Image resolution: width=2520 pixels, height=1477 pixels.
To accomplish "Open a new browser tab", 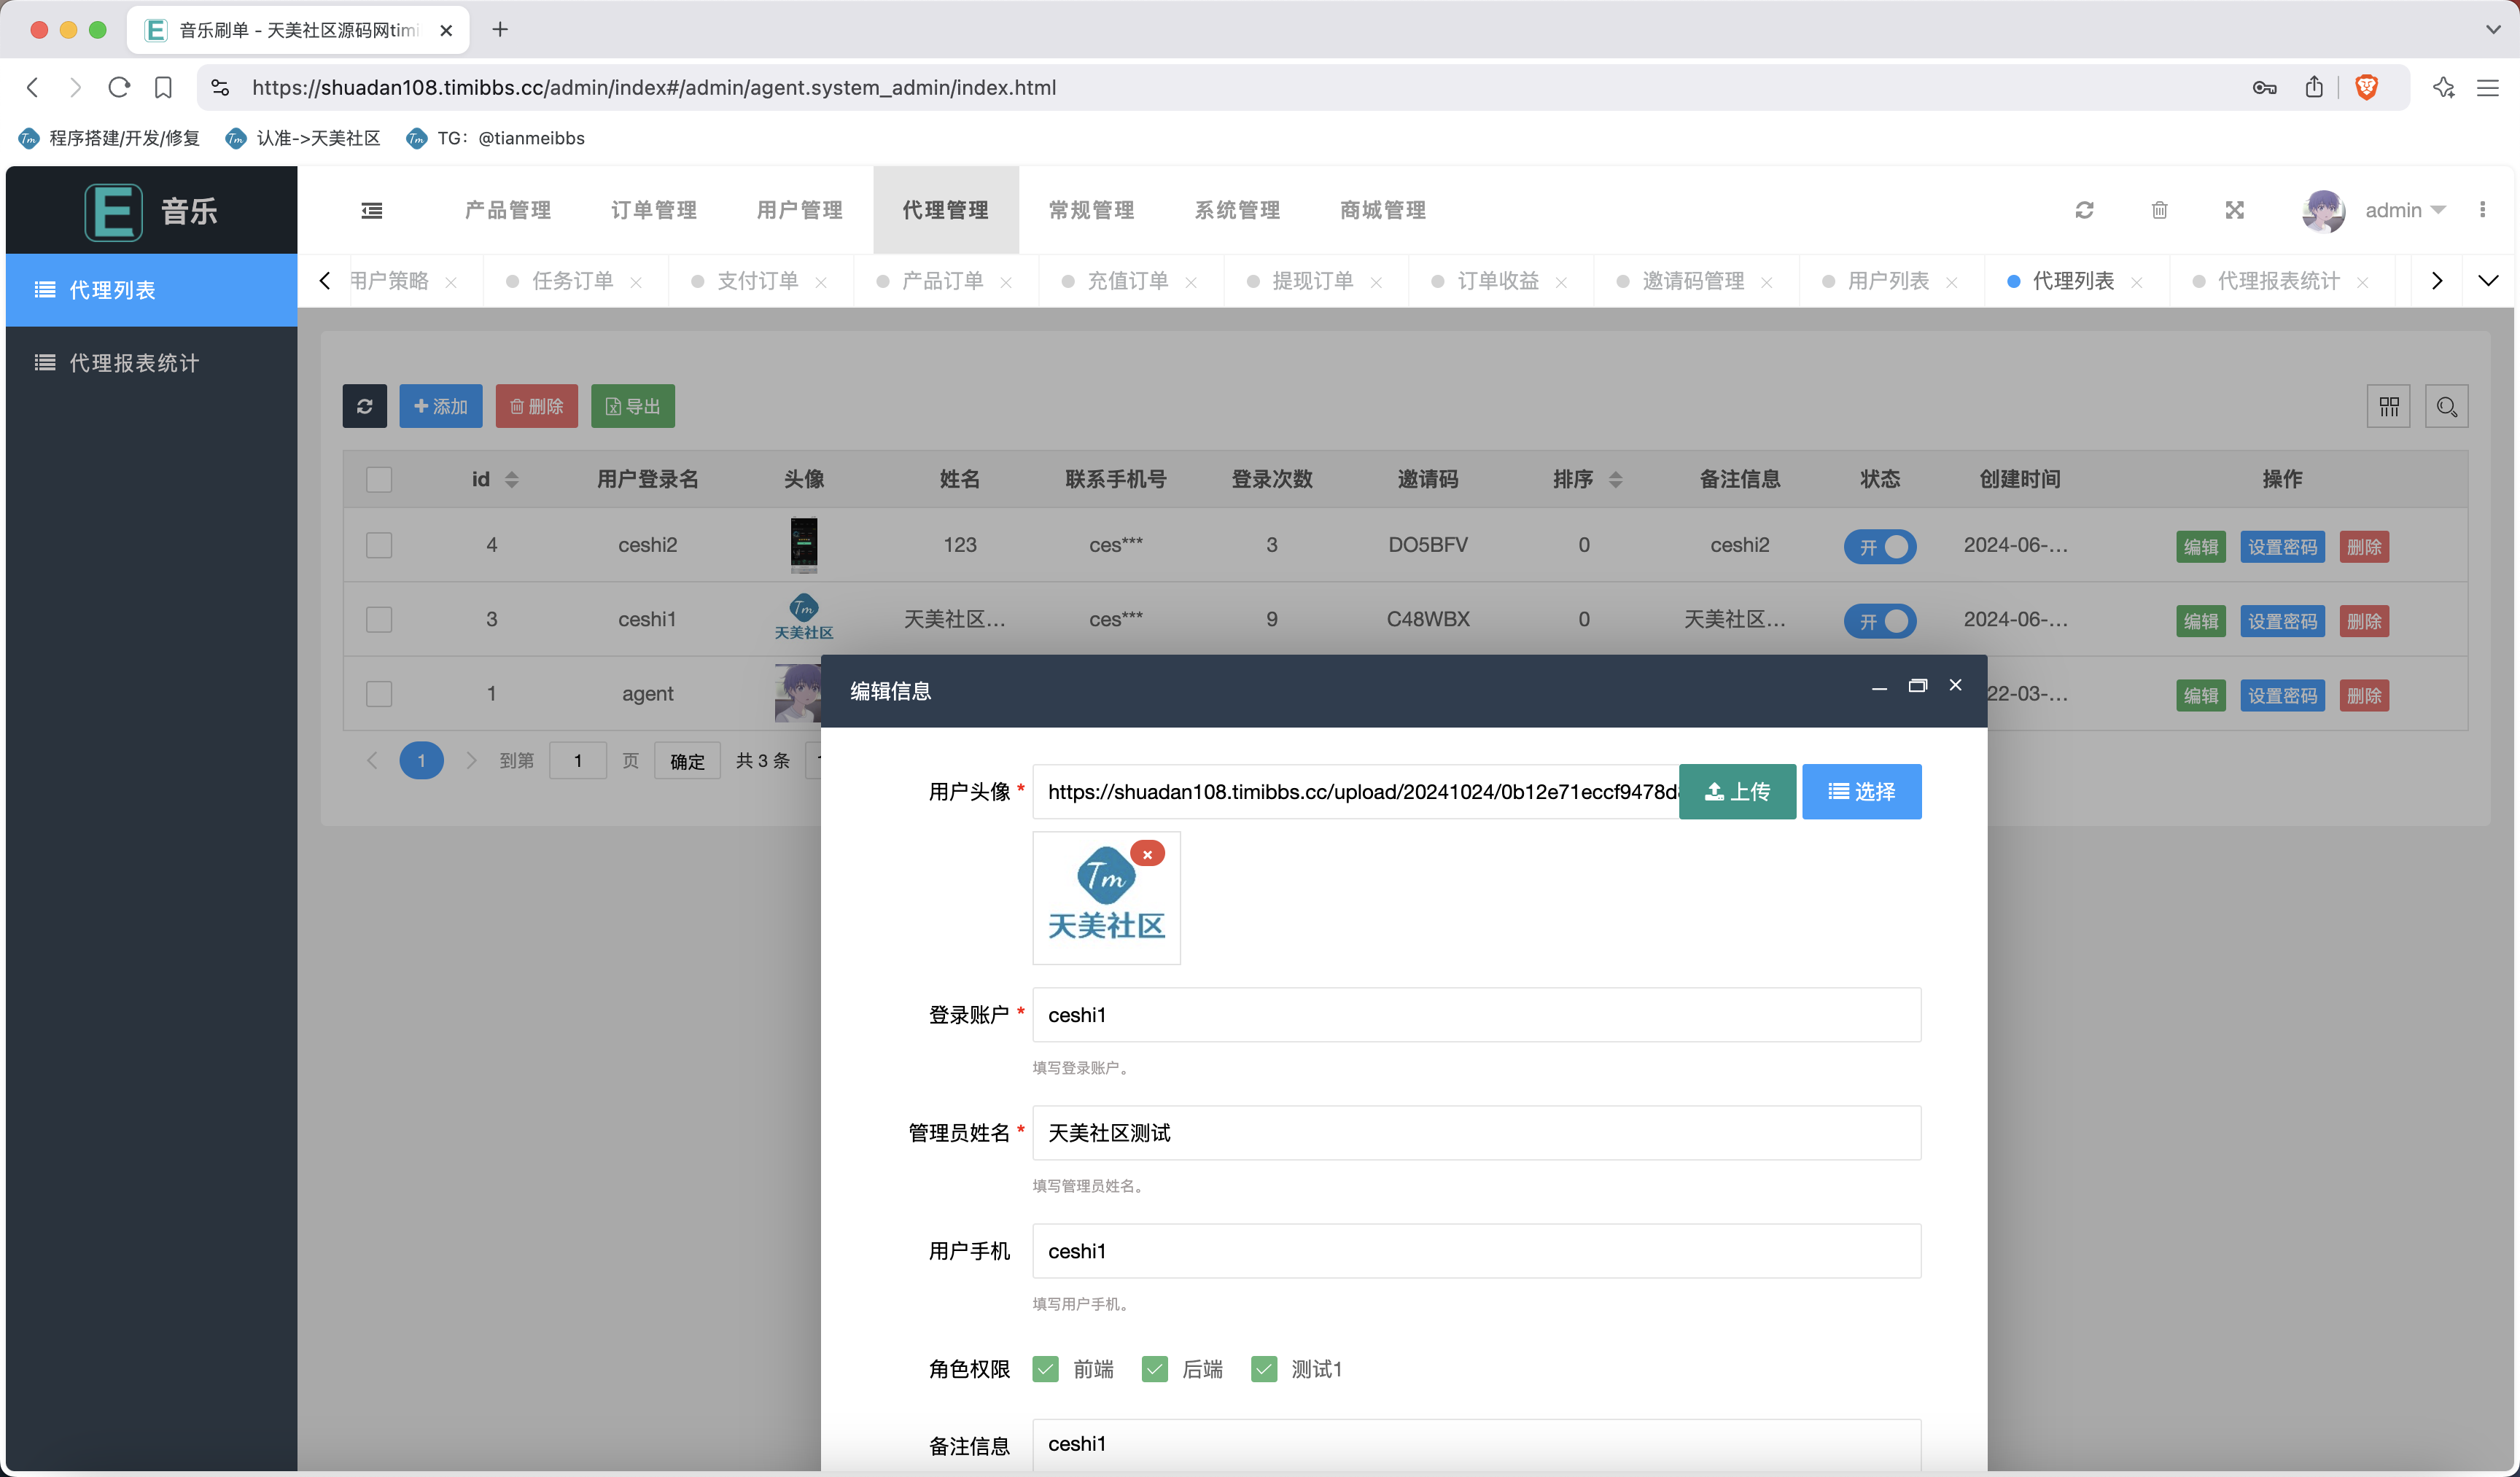I will (x=500, y=30).
